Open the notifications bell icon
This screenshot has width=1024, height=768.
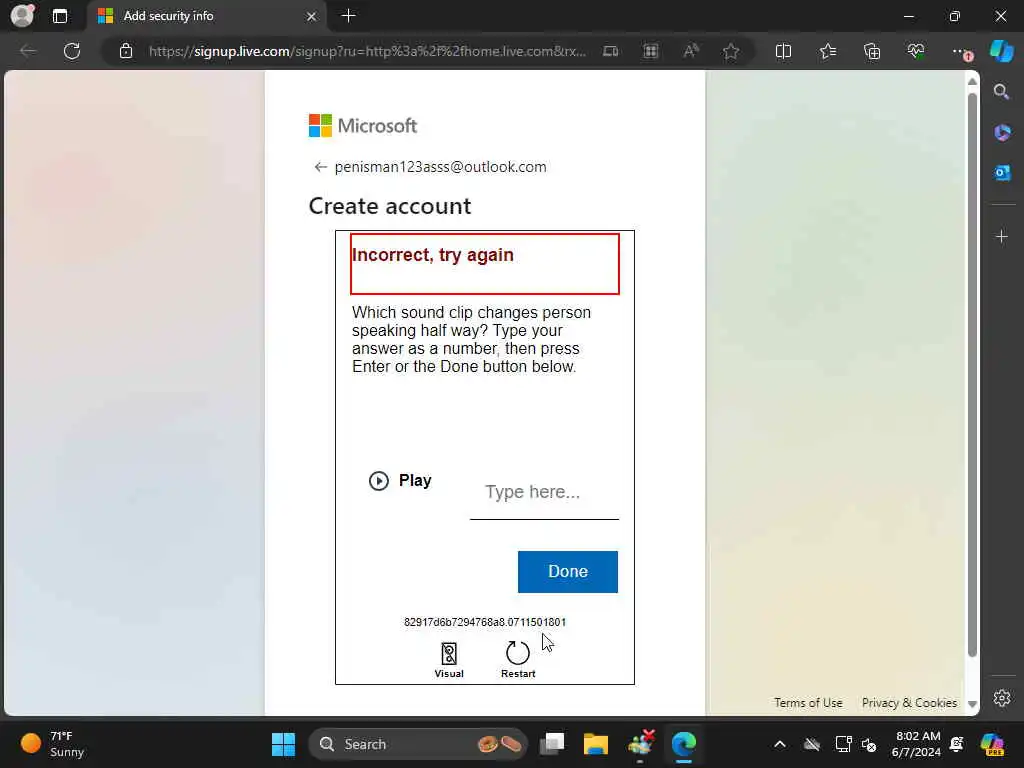(x=957, y=744)
